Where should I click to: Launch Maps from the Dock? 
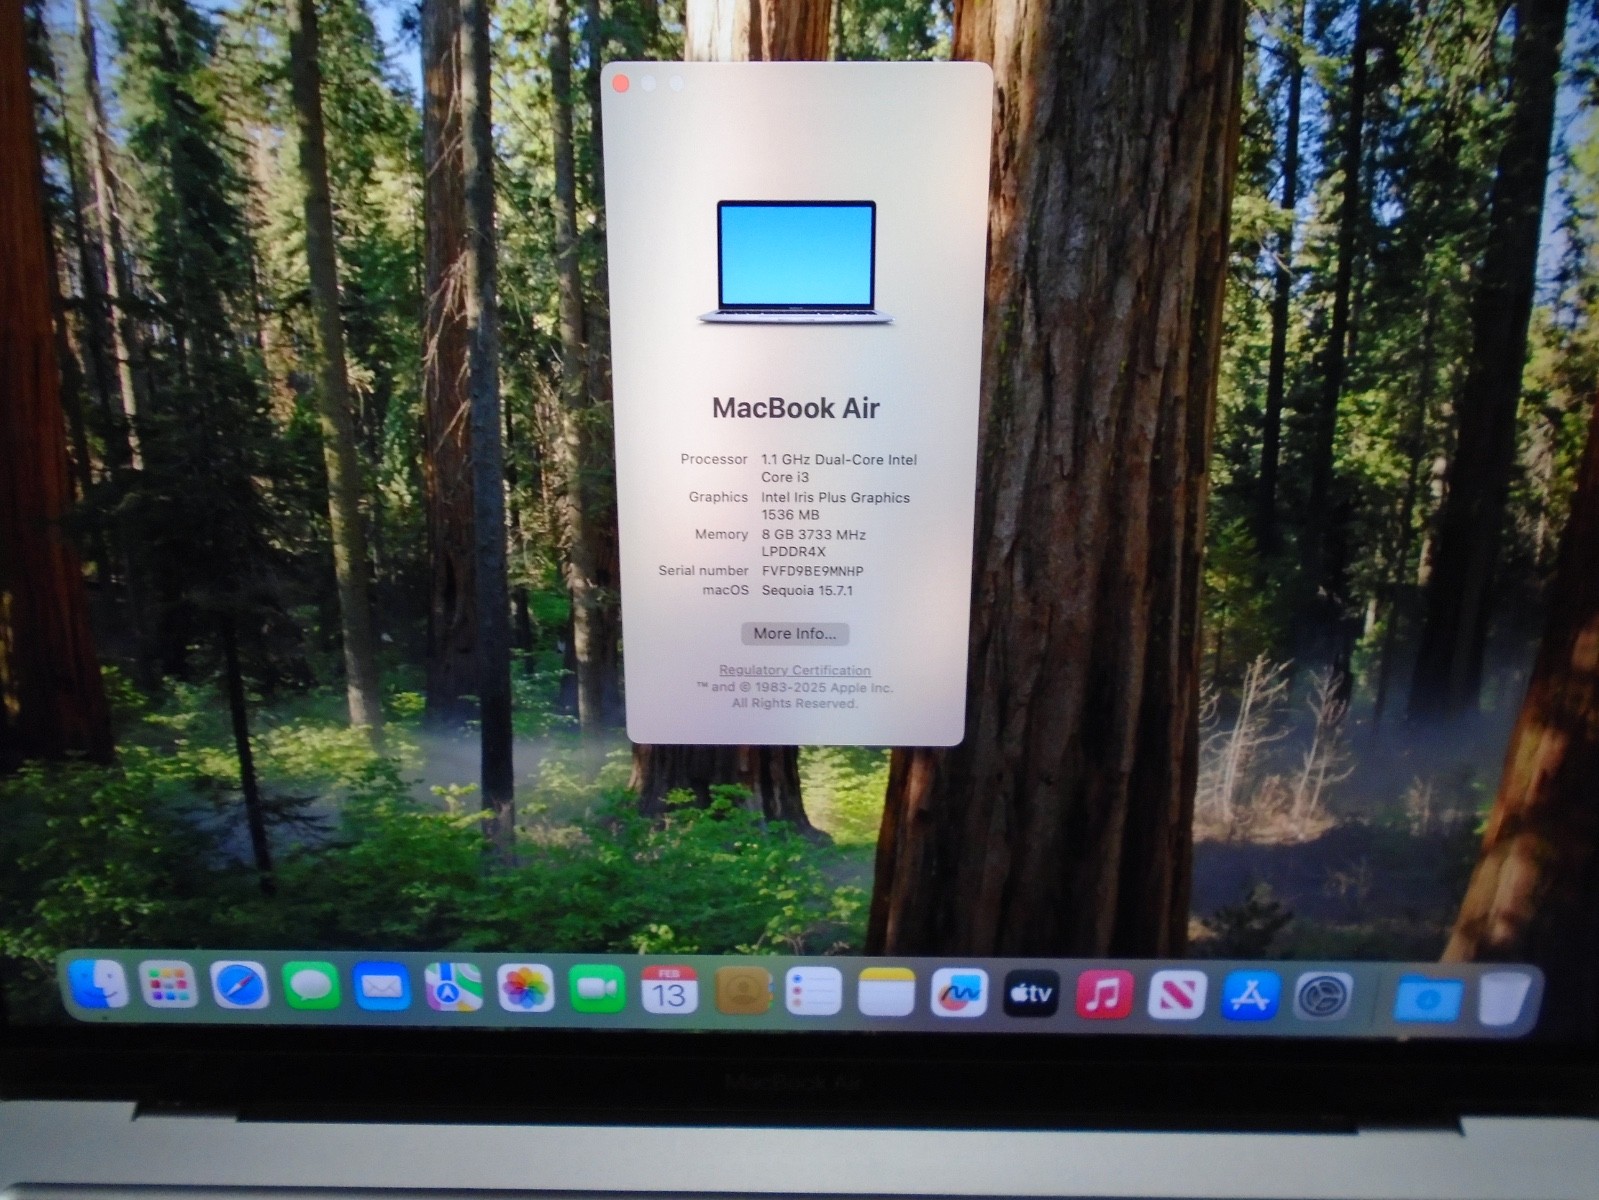click(x=453, y=988)
